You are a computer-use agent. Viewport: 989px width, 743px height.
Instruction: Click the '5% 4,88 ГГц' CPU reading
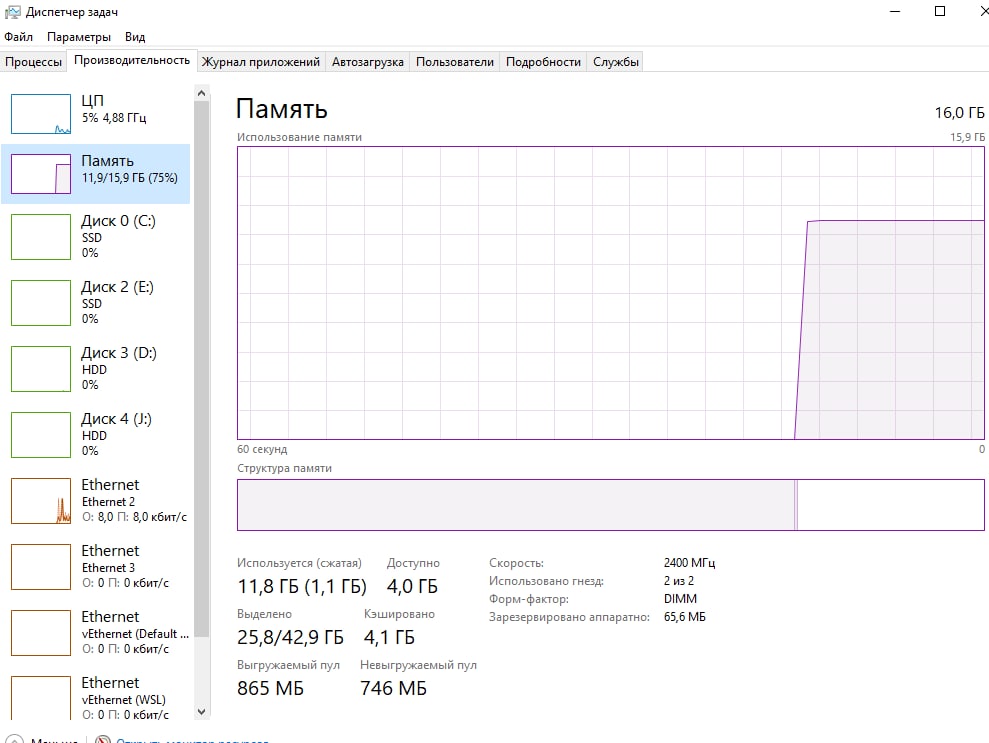coord(114,118)
